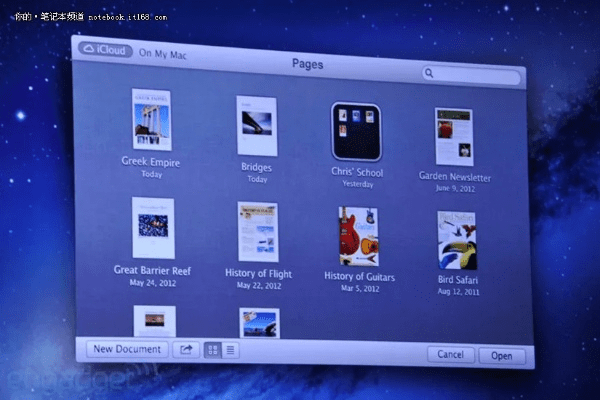Click the New Document button
Viewport: 600px width, 400px height.
pyautogui.click(x=127, y=349)
